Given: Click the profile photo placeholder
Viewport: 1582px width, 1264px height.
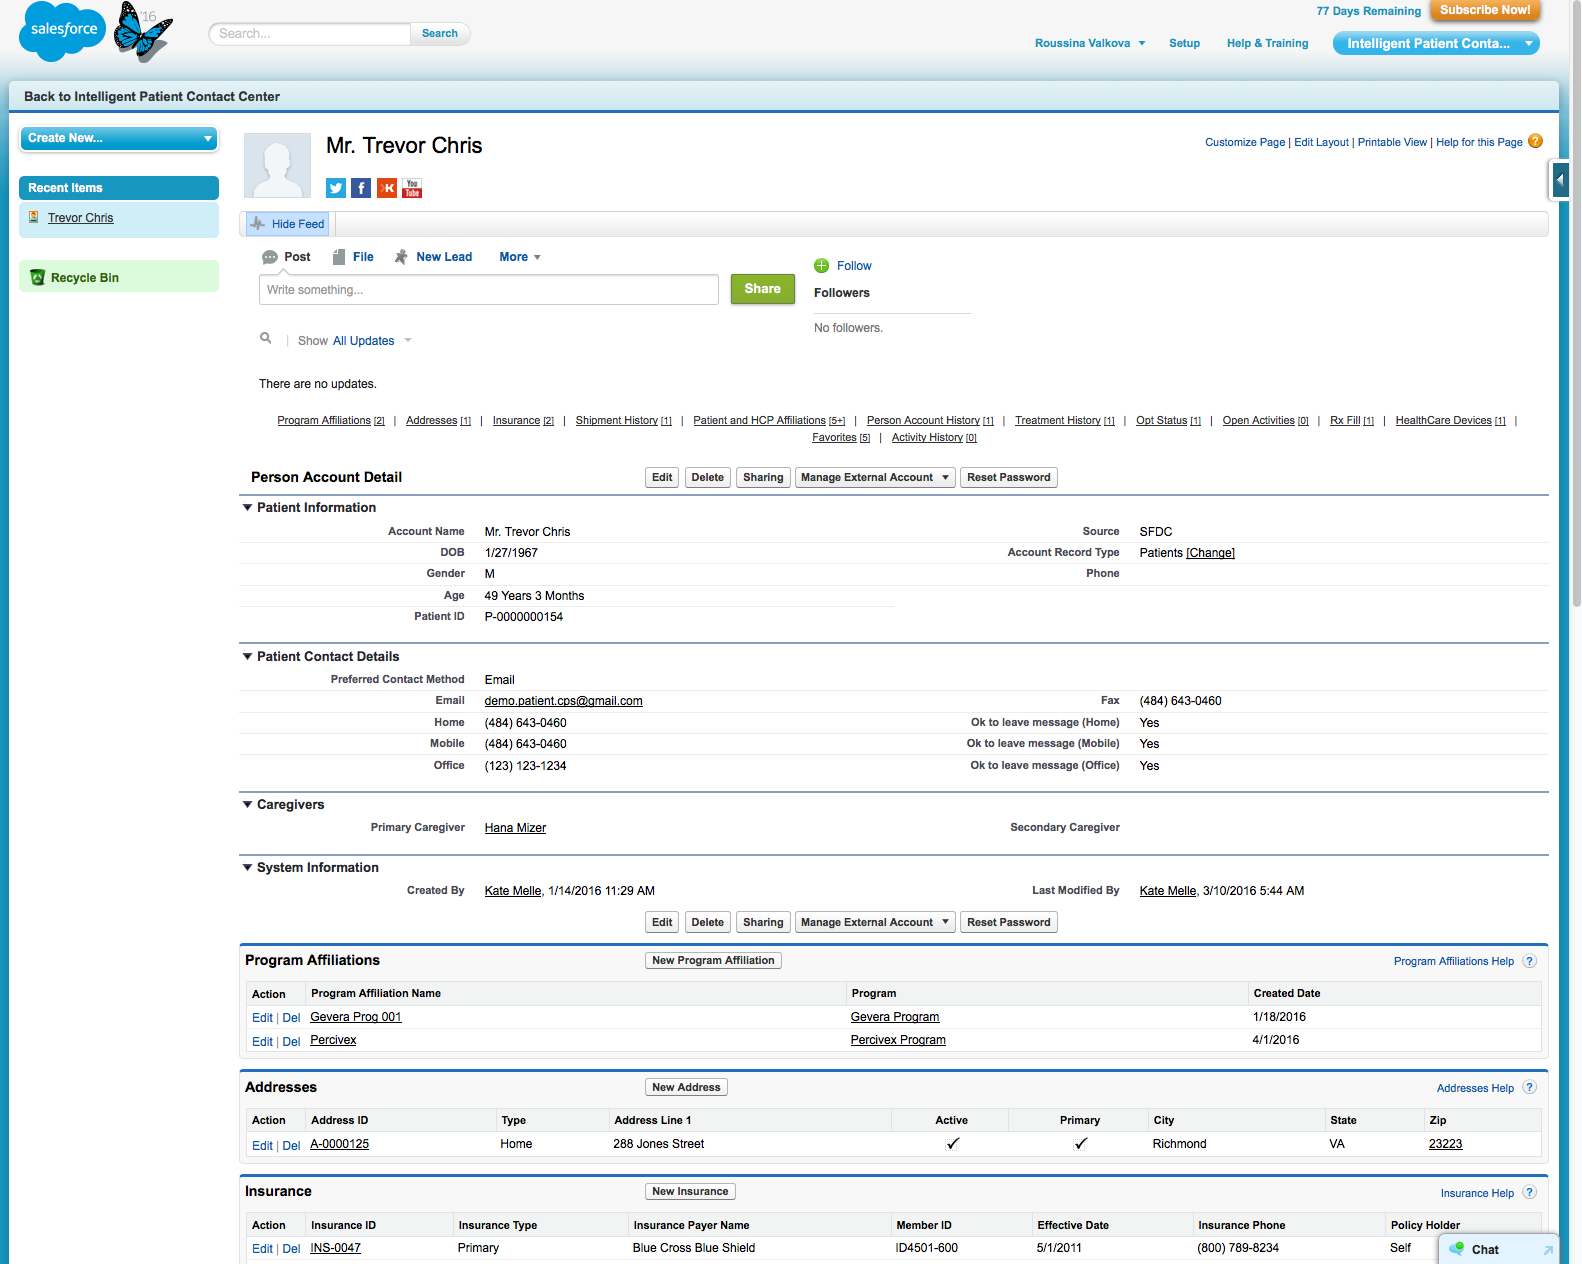Looking at the screenshot, I should point(277,165).
